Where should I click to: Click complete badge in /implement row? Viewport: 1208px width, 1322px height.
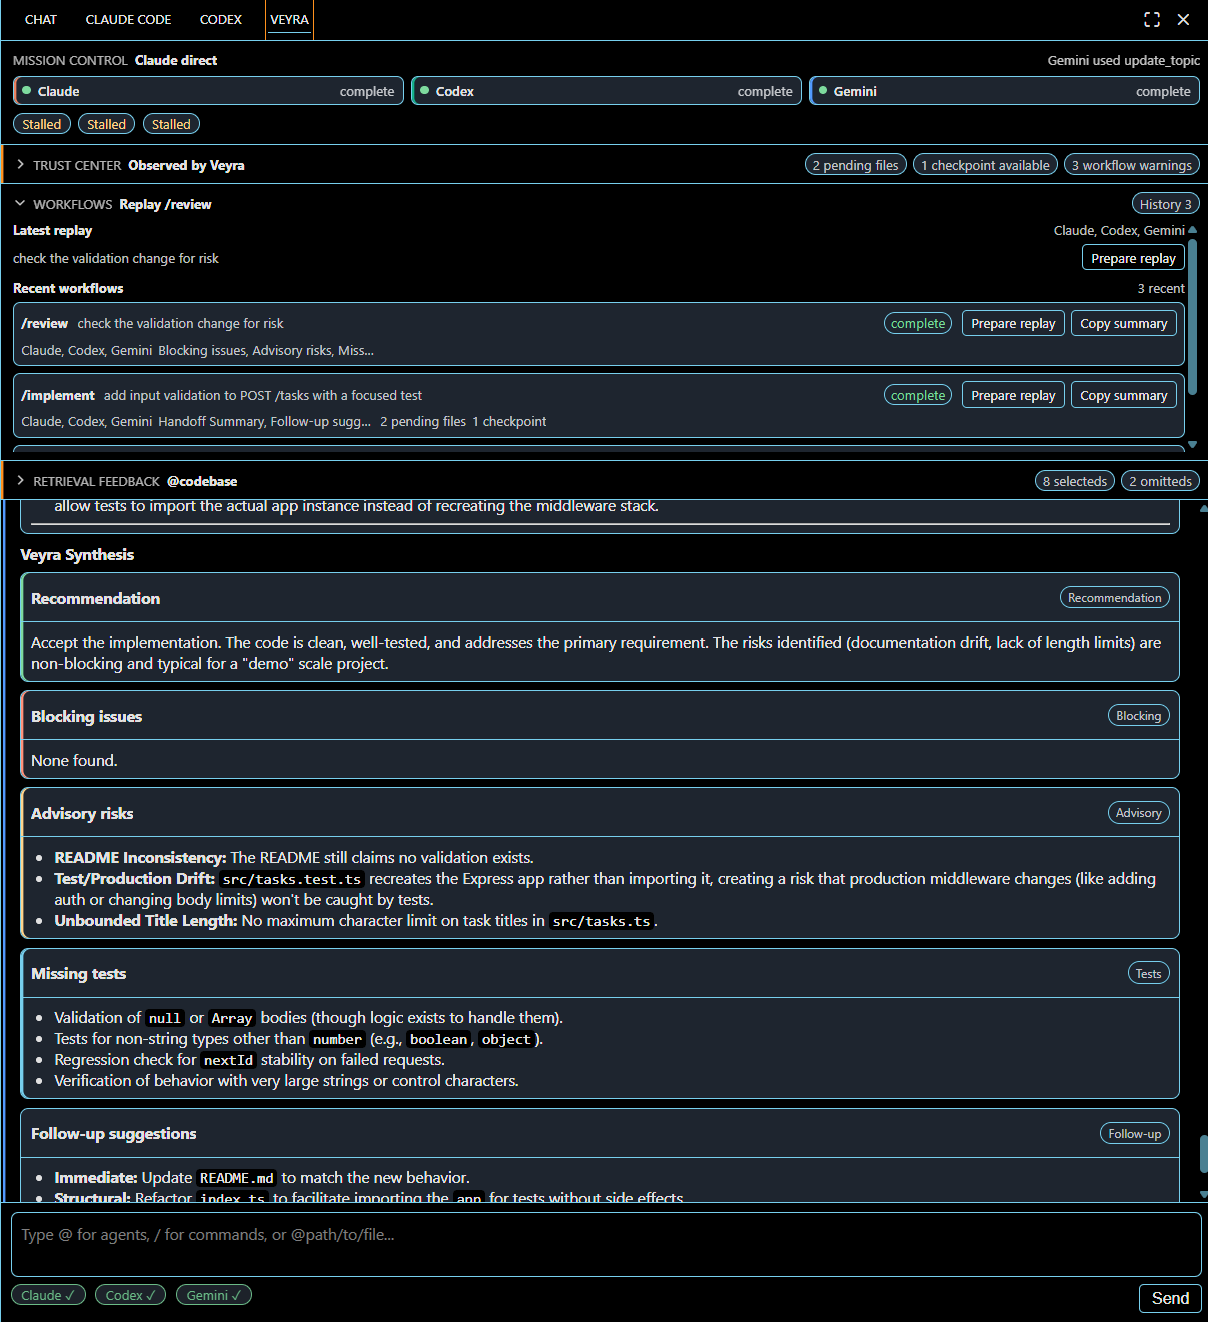click(x=918, y=395)
